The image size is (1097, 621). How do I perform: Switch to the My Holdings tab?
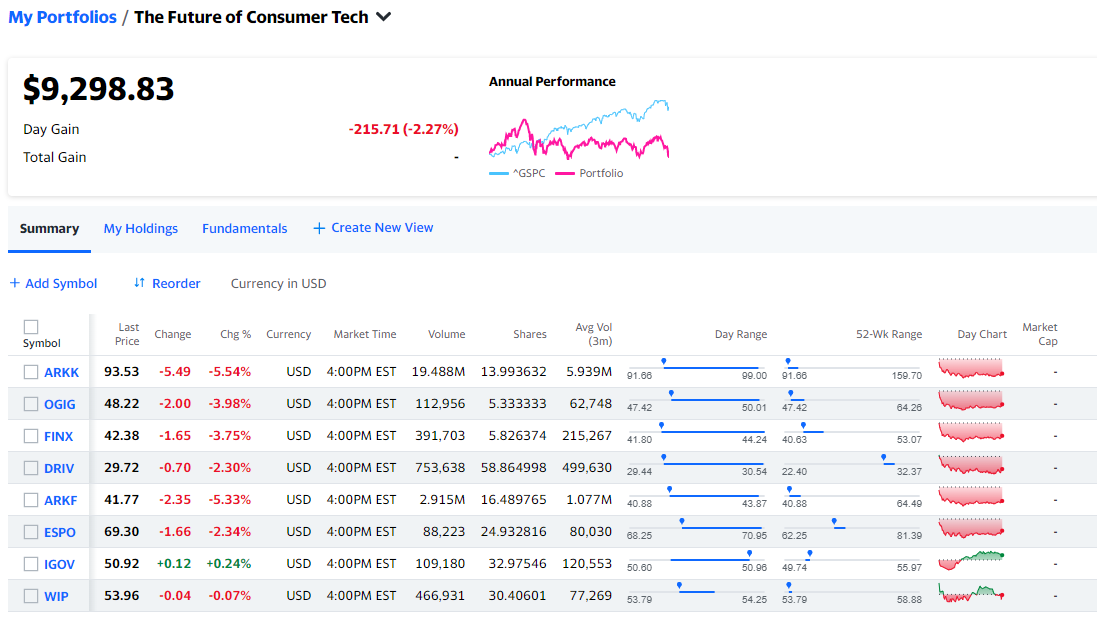[x=141, y=228]
